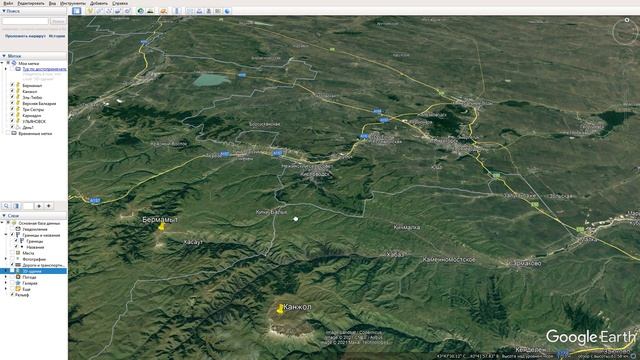This screenshot has width=640, height=360.
Task: Click the История link in search panel
Action: [x=57, y=36]
